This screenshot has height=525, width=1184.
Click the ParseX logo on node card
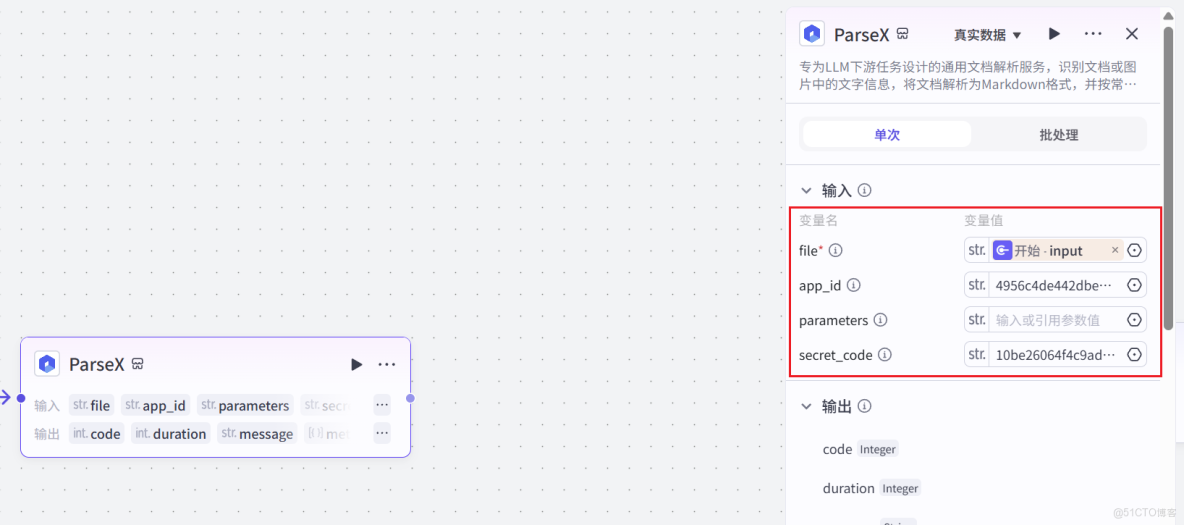pyautogui.click(x=47, y=364)
